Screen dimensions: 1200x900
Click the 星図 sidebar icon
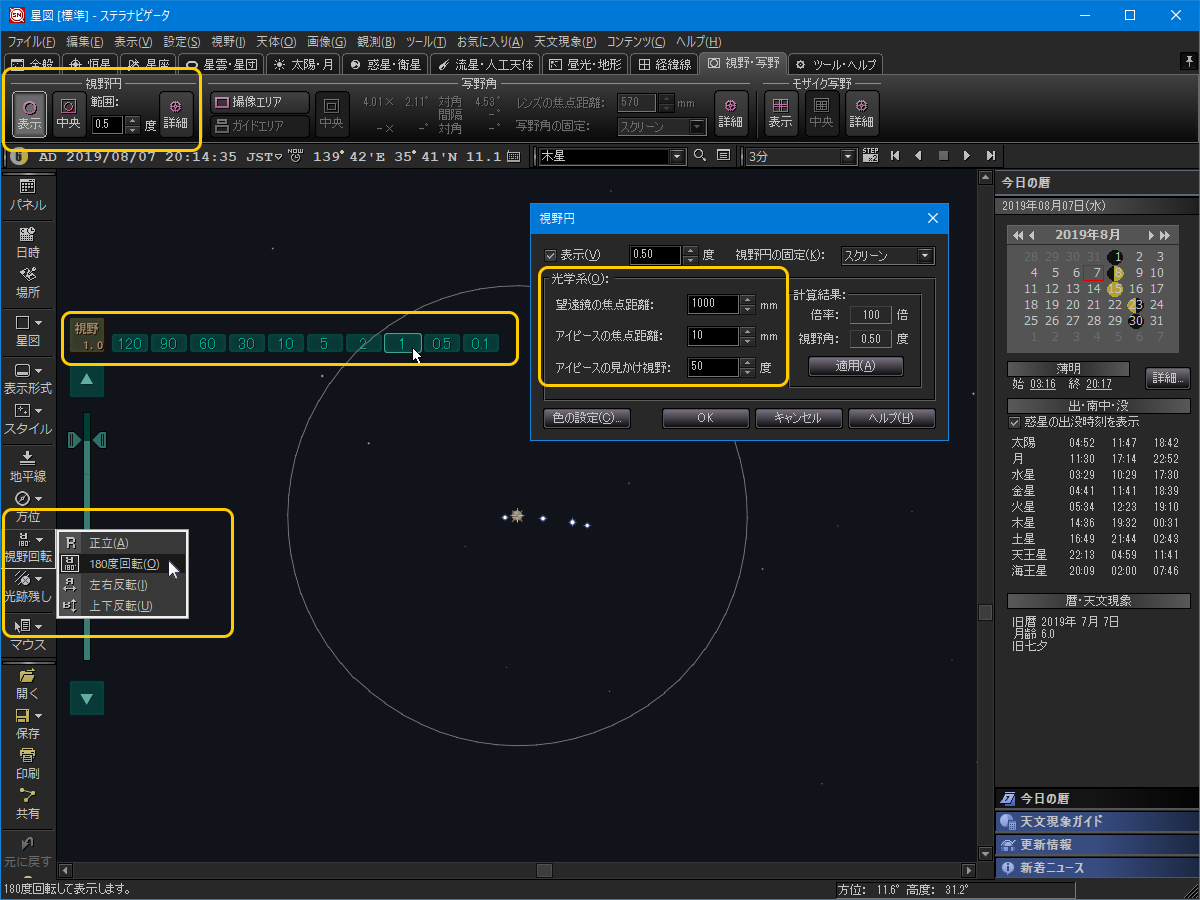[27, 331]
